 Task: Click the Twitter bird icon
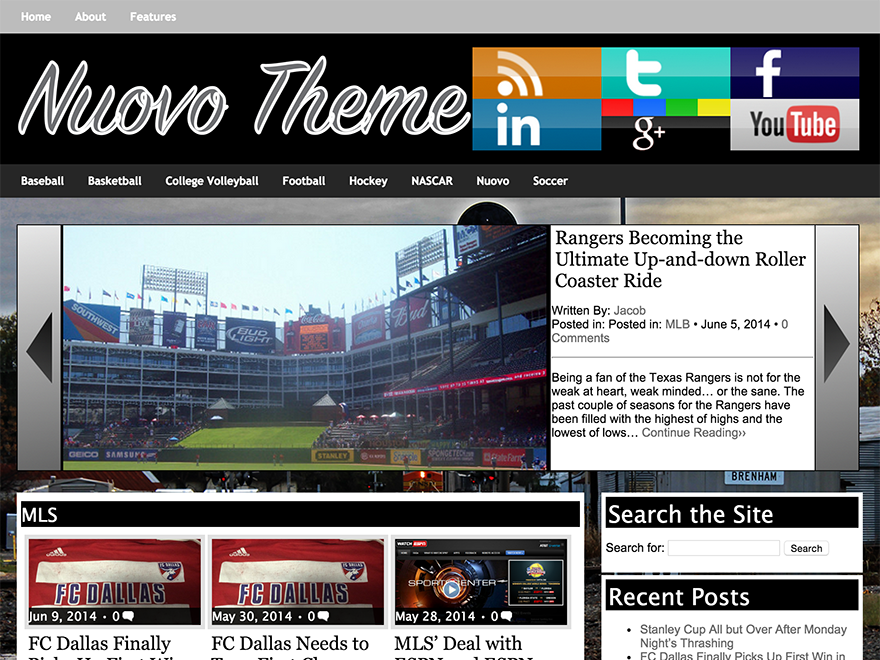tap(665, 73)
